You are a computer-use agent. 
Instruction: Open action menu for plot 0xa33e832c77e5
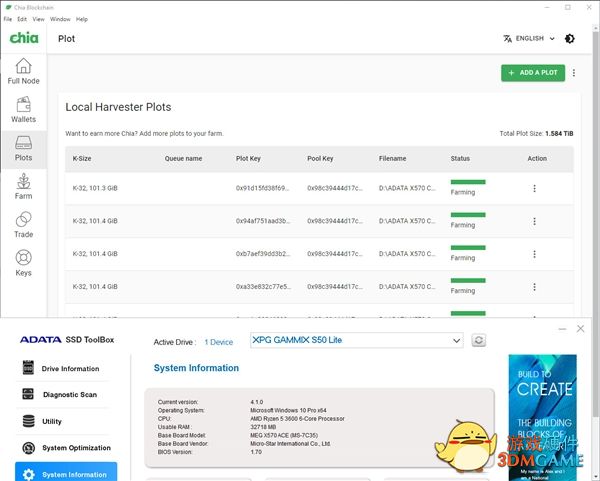tap(534, 287)
